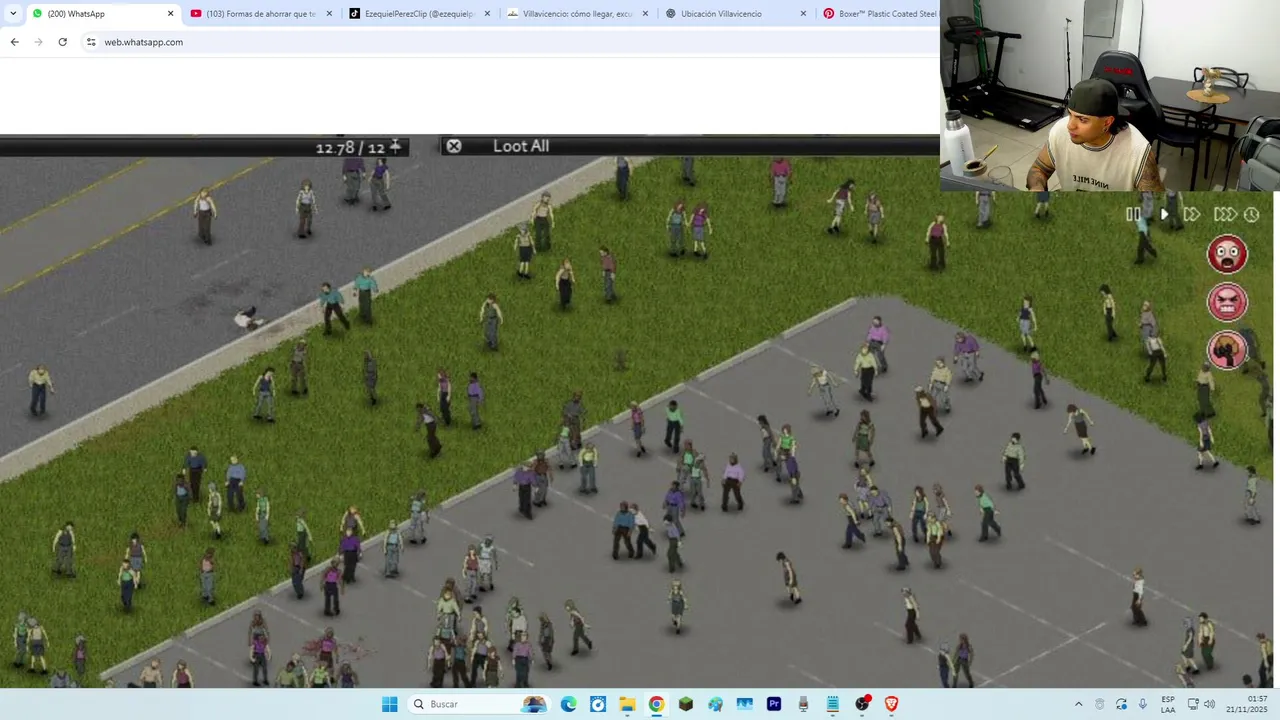
Task: Click the 12.78 / 12 weight readout
Action: pyautogui.click(x=350, y=148)
